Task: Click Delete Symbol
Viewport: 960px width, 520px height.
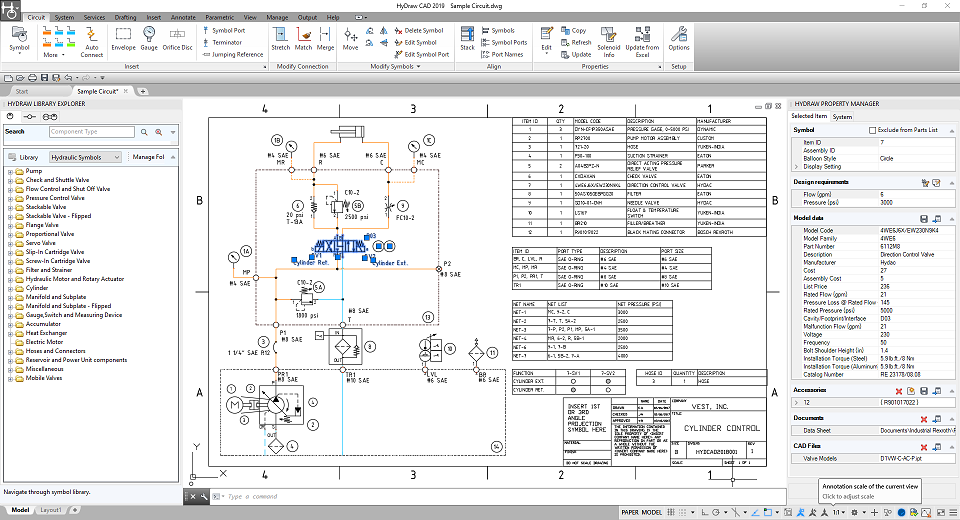Action: click(419, 30)
